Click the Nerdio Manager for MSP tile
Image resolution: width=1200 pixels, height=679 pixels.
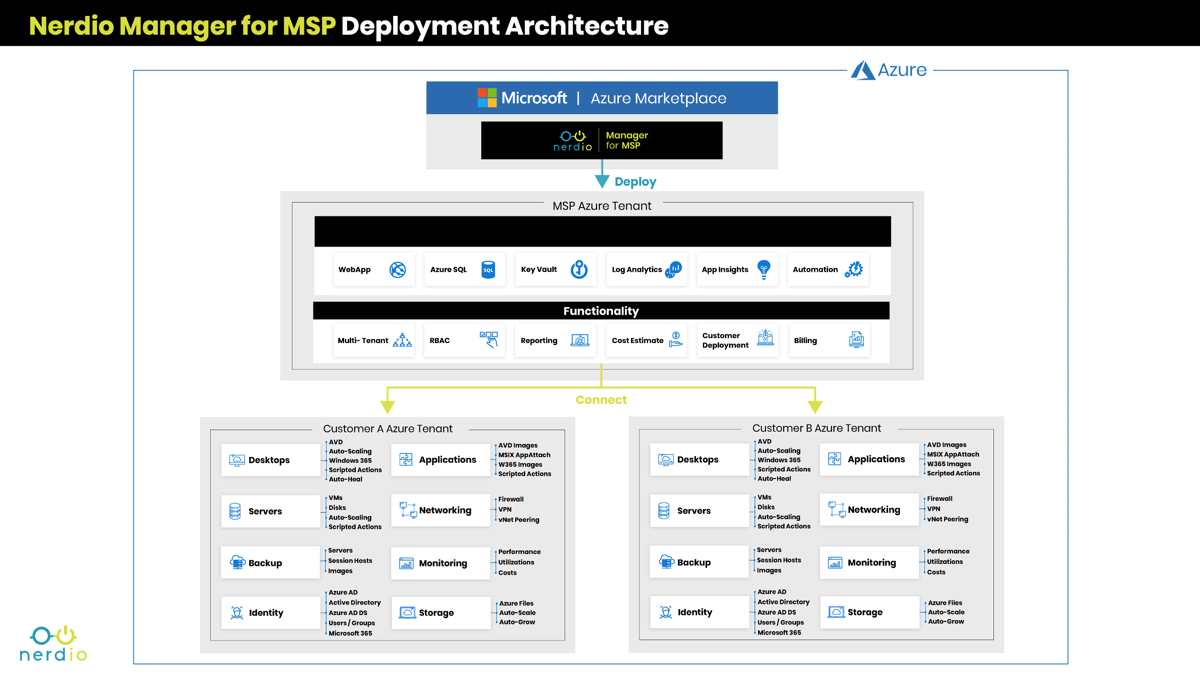(x=602, y=140)
